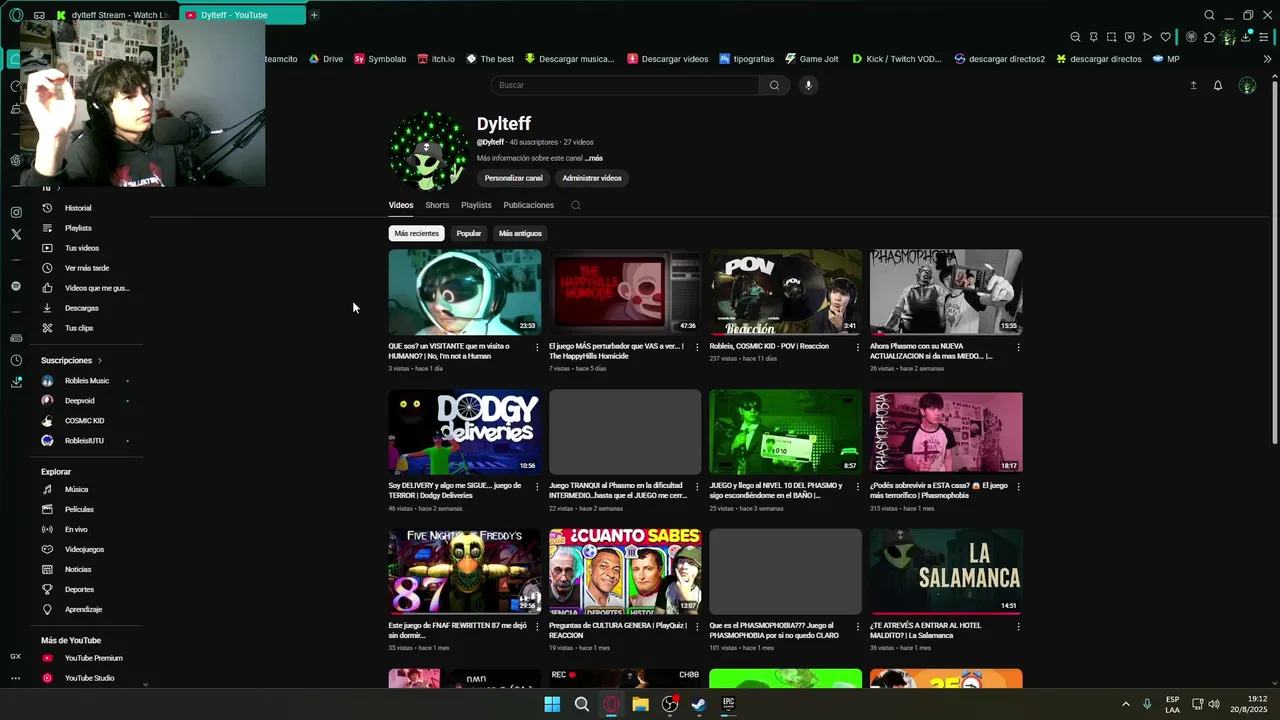Image resolution: width=1280 pixels, height=720 pixels.
Task: Click the heart bookmark icon in toolbar
Action: click(x=1165, y=37)
